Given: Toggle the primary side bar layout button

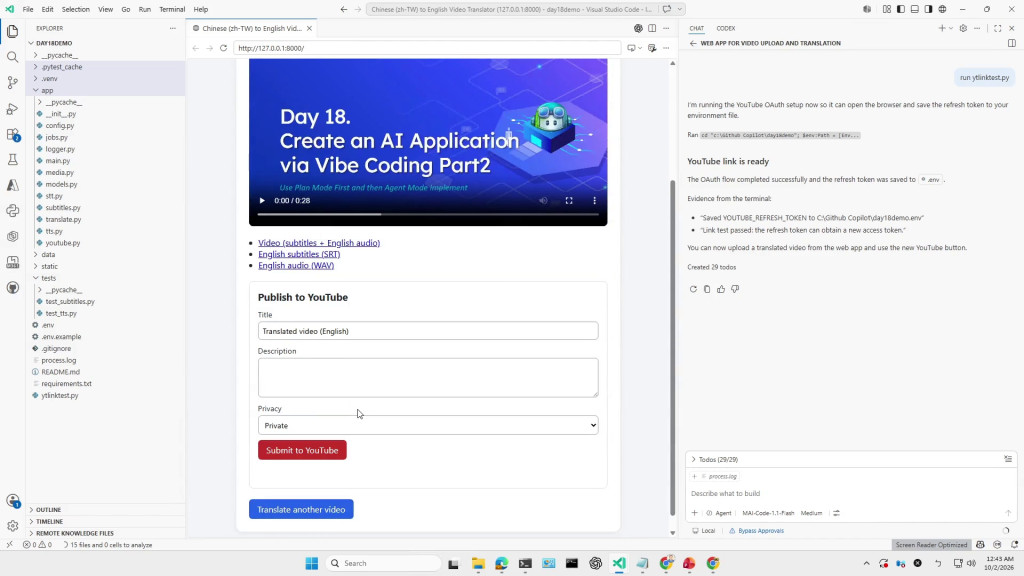Looking at the screenshot, I should coord(901,9).
